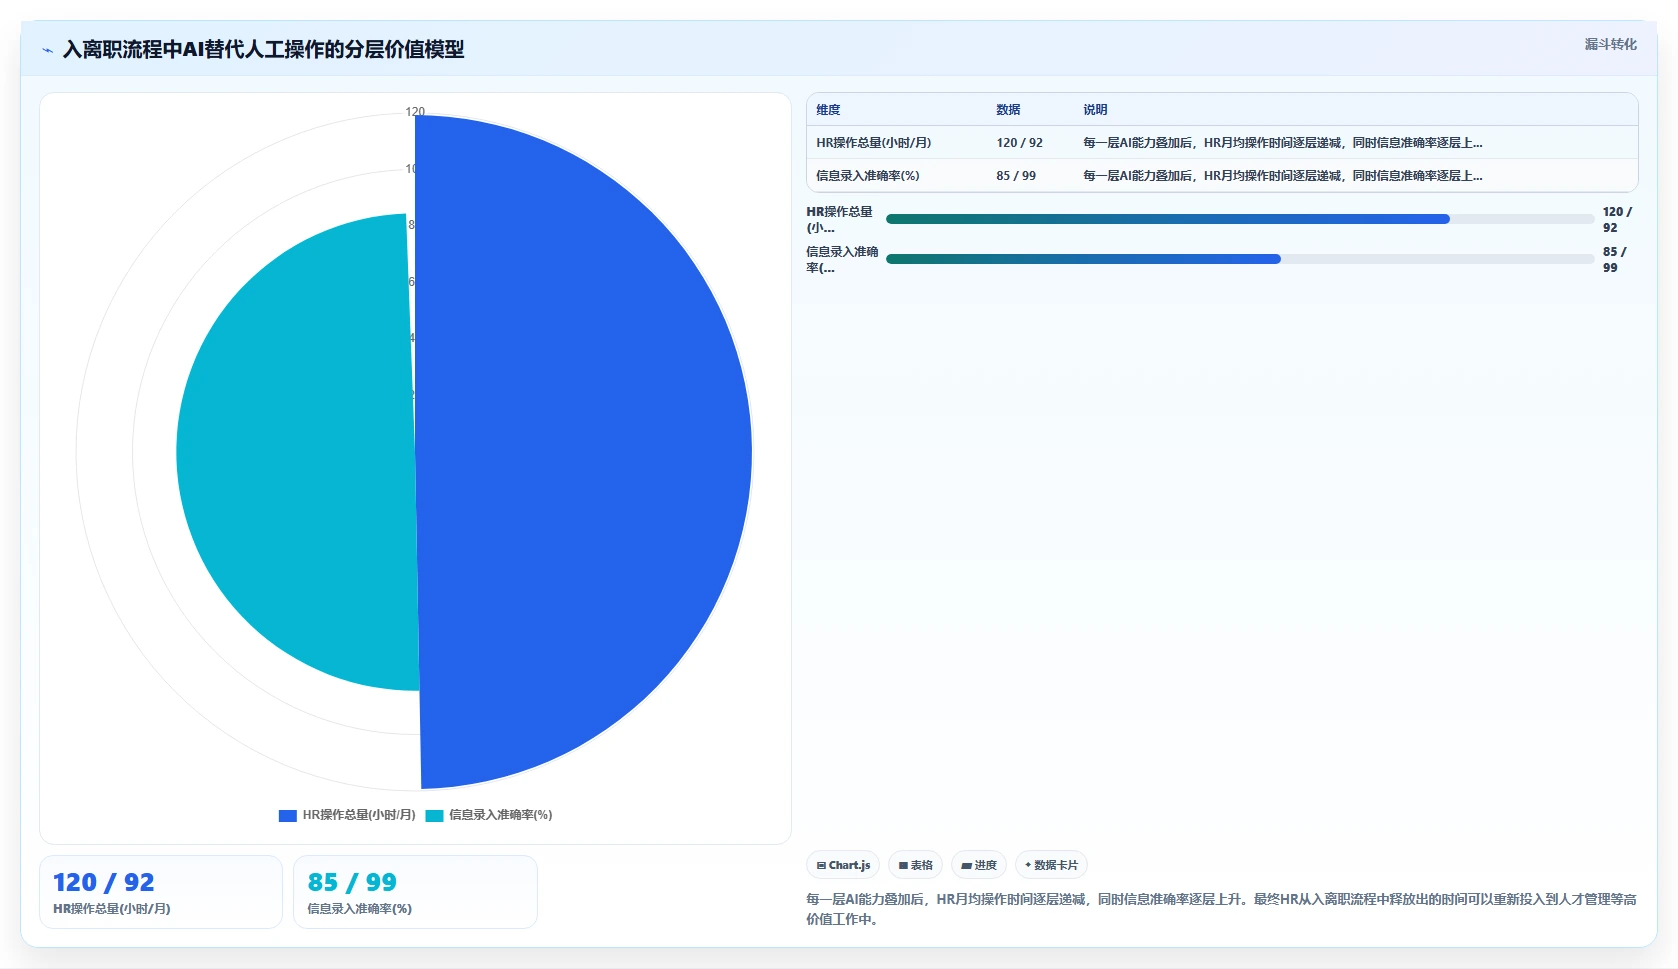This screenshot has height=969, width=1678.
Task: Toggle HR操作总量 legend entry in chart
Action: pyautogui.click(x=347, y=815)
